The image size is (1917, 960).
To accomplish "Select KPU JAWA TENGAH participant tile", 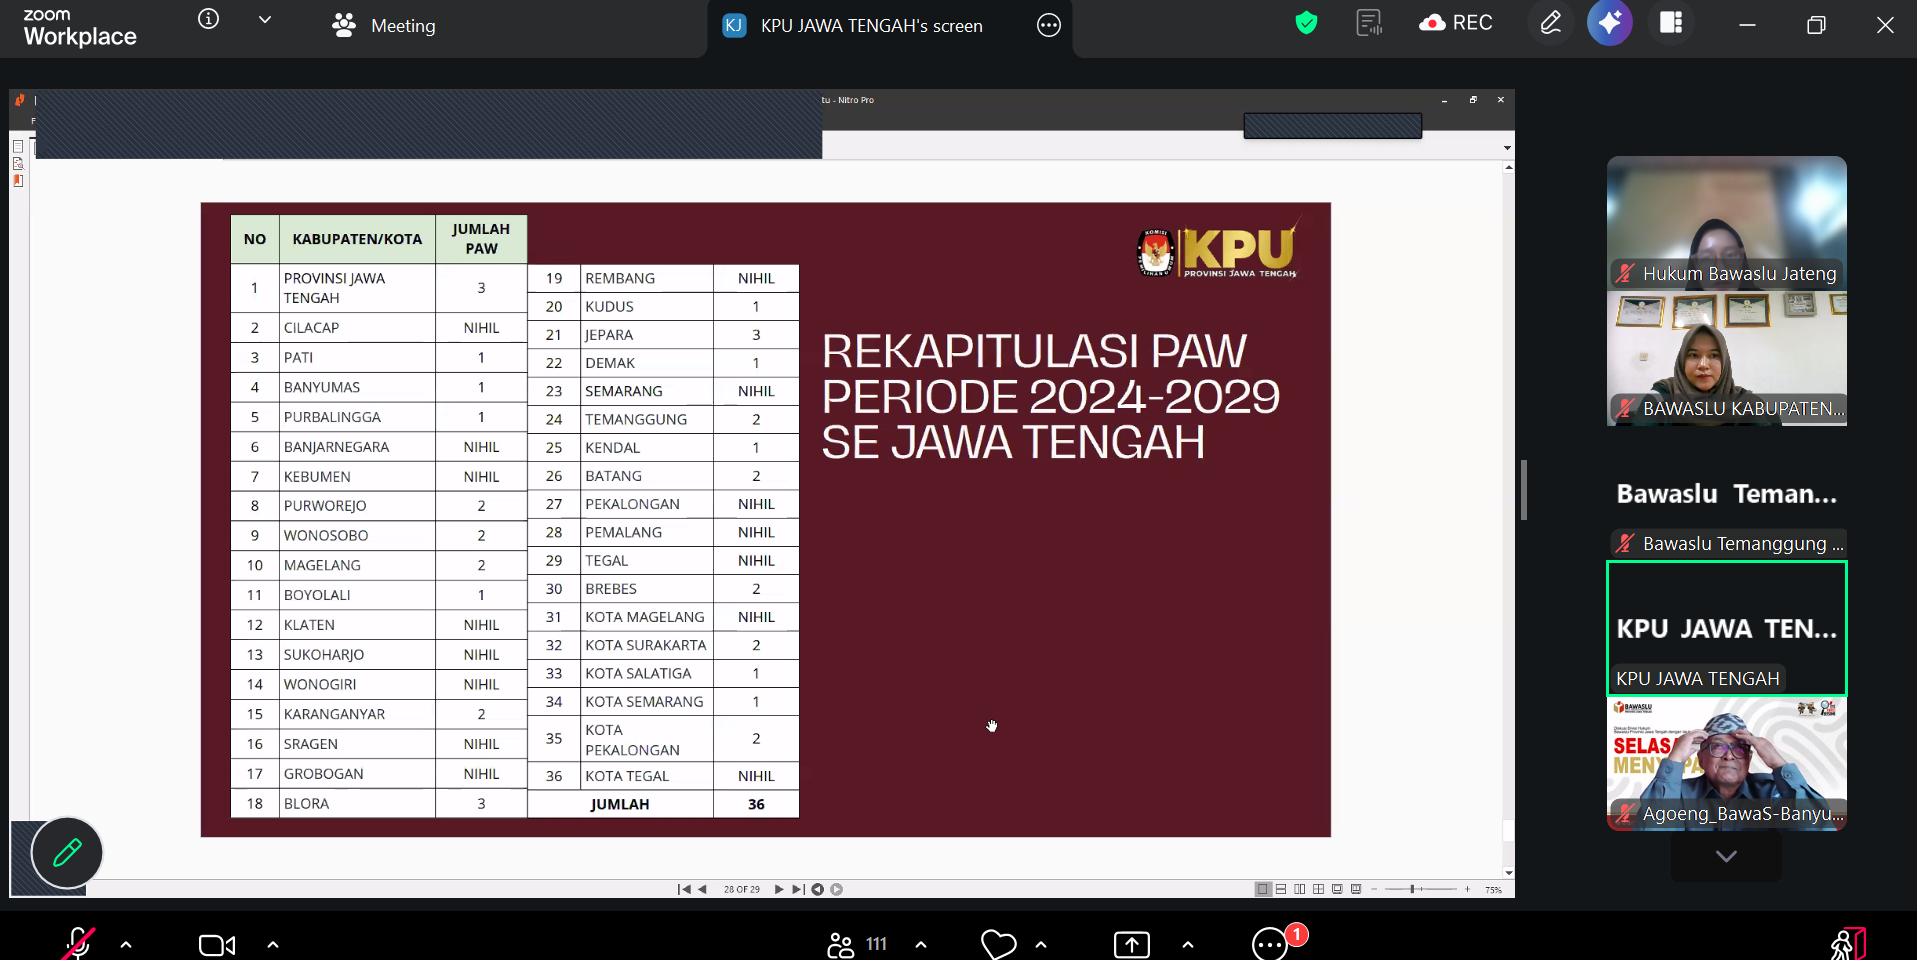I will 1727,629.
